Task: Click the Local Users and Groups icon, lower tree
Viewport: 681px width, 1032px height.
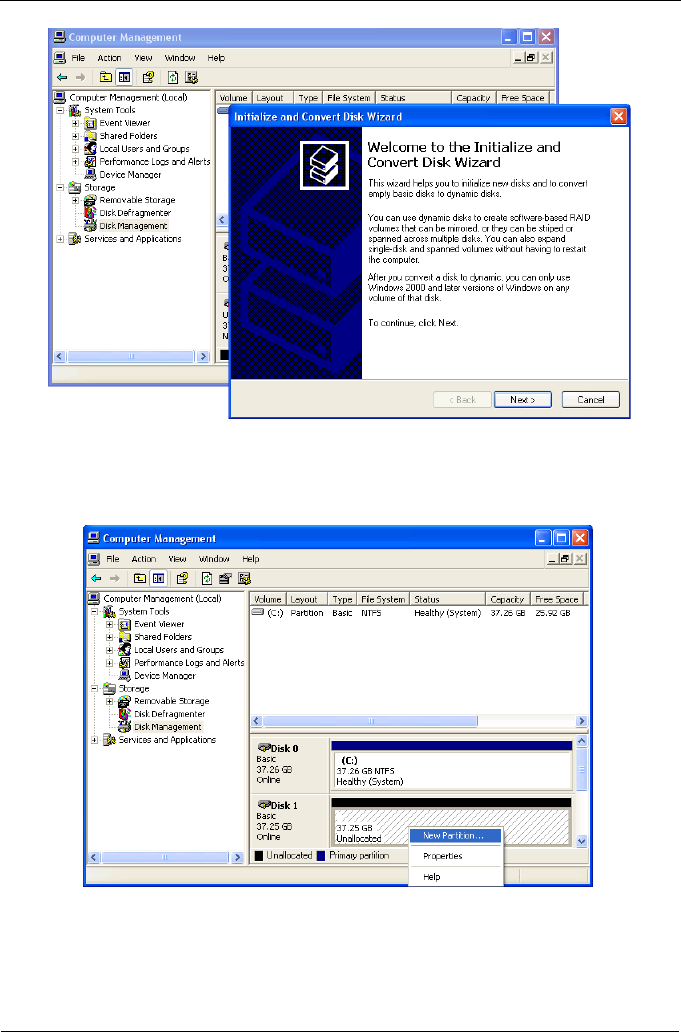Action: (124, 650)
